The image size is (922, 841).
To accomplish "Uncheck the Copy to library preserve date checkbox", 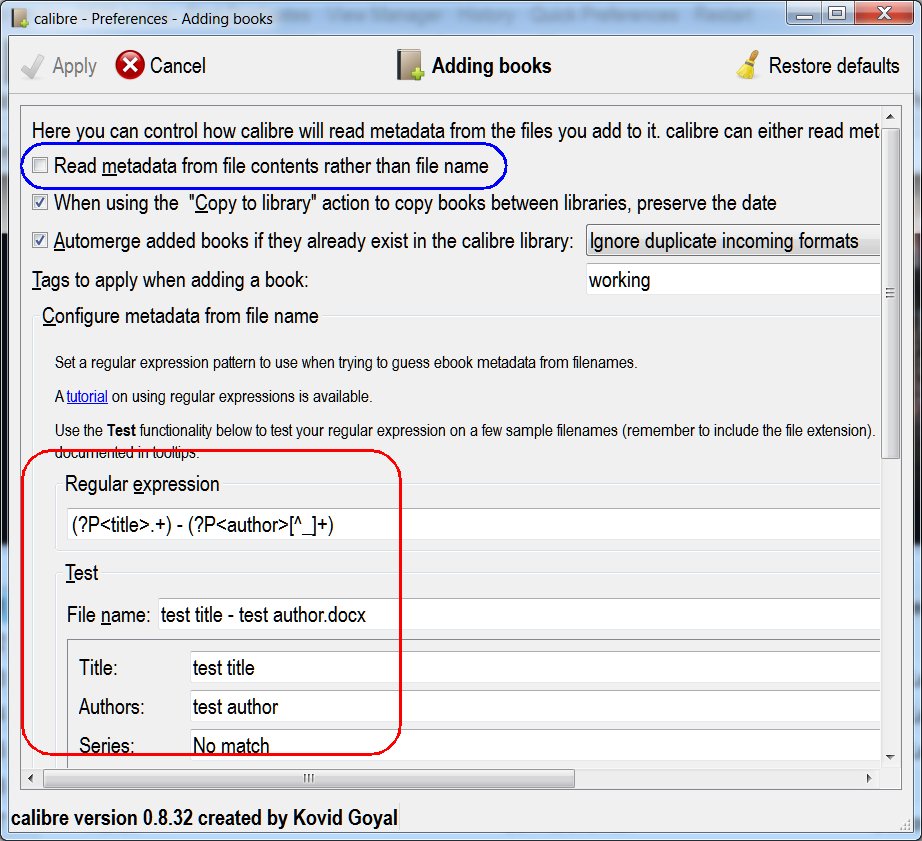I will click(40, 202).
